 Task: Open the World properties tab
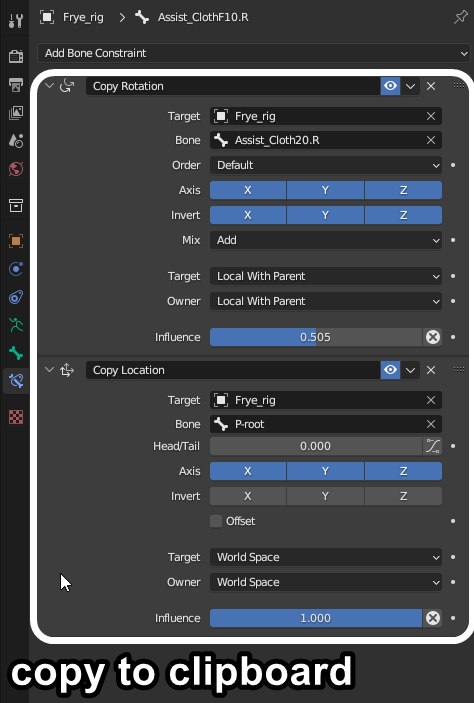pos(16,169)
